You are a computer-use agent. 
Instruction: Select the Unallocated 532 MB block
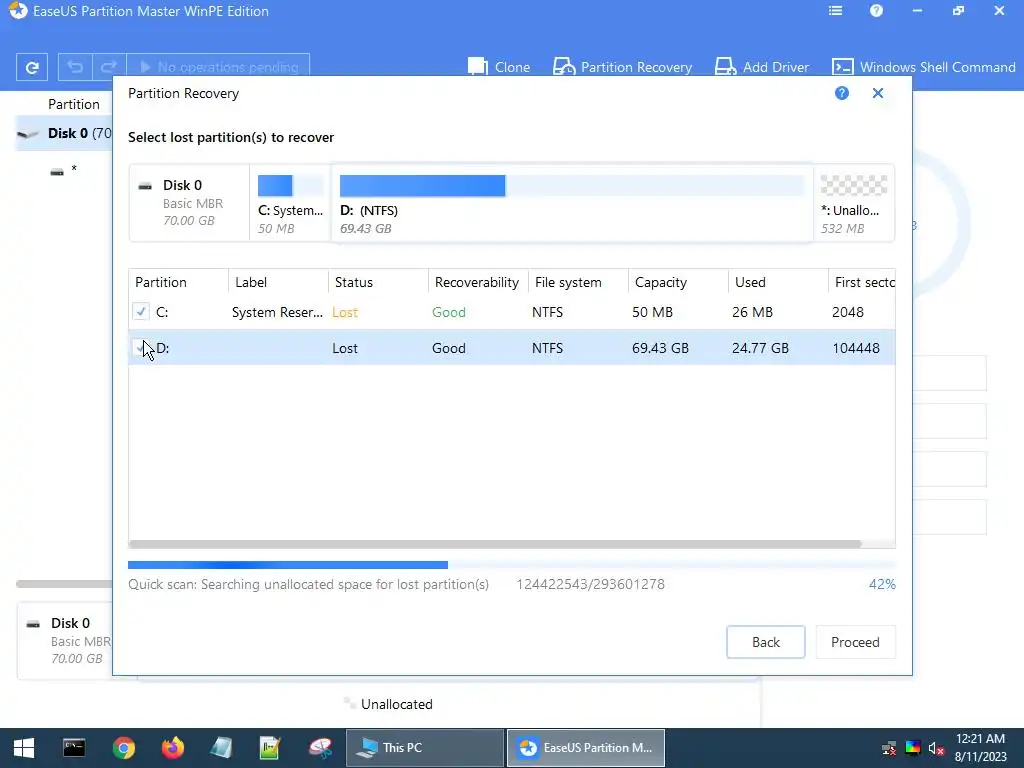(x=854, y=203)
